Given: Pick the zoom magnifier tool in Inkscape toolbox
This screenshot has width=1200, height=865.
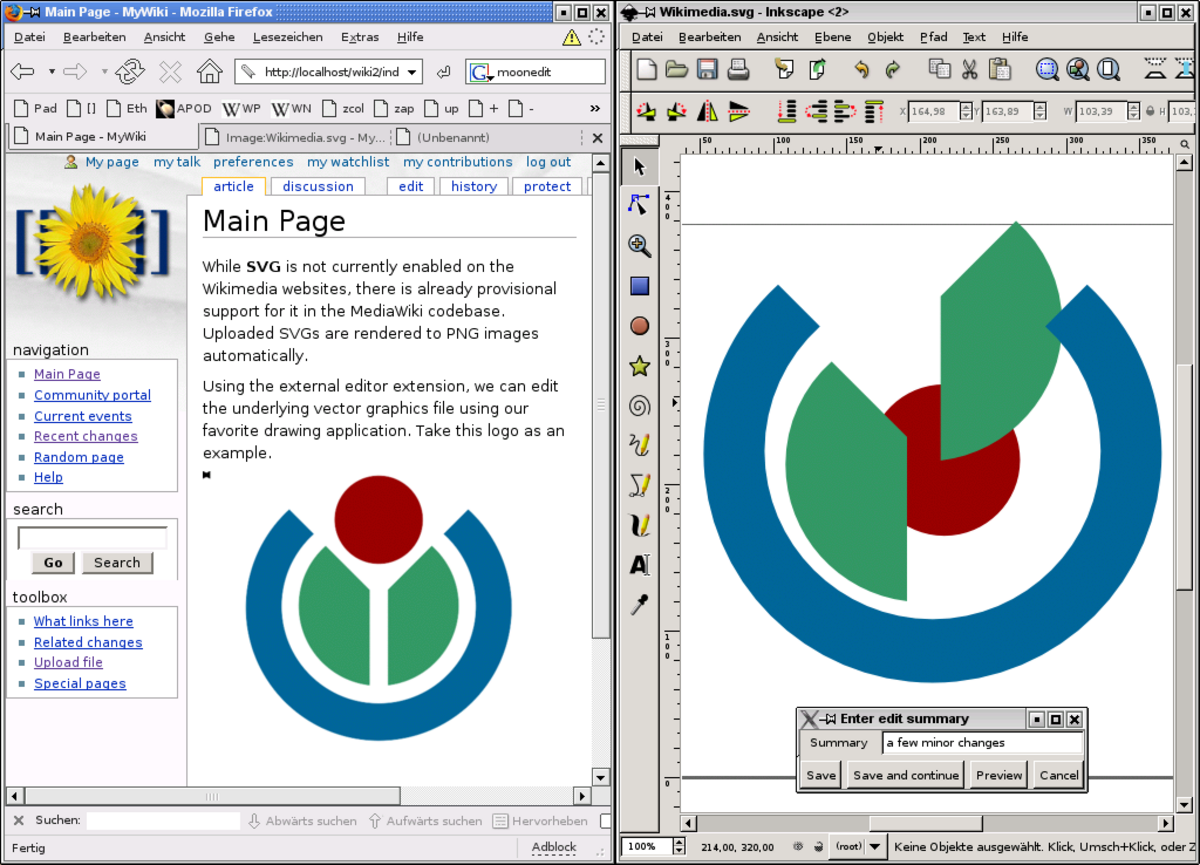Looking at the screenshot, I should pyautogui.click(x=640, y=246).
